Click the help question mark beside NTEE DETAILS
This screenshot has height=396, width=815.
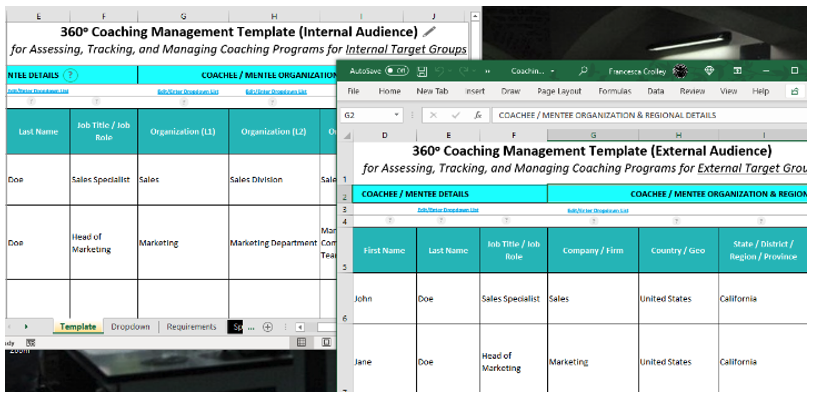[70, 75]
